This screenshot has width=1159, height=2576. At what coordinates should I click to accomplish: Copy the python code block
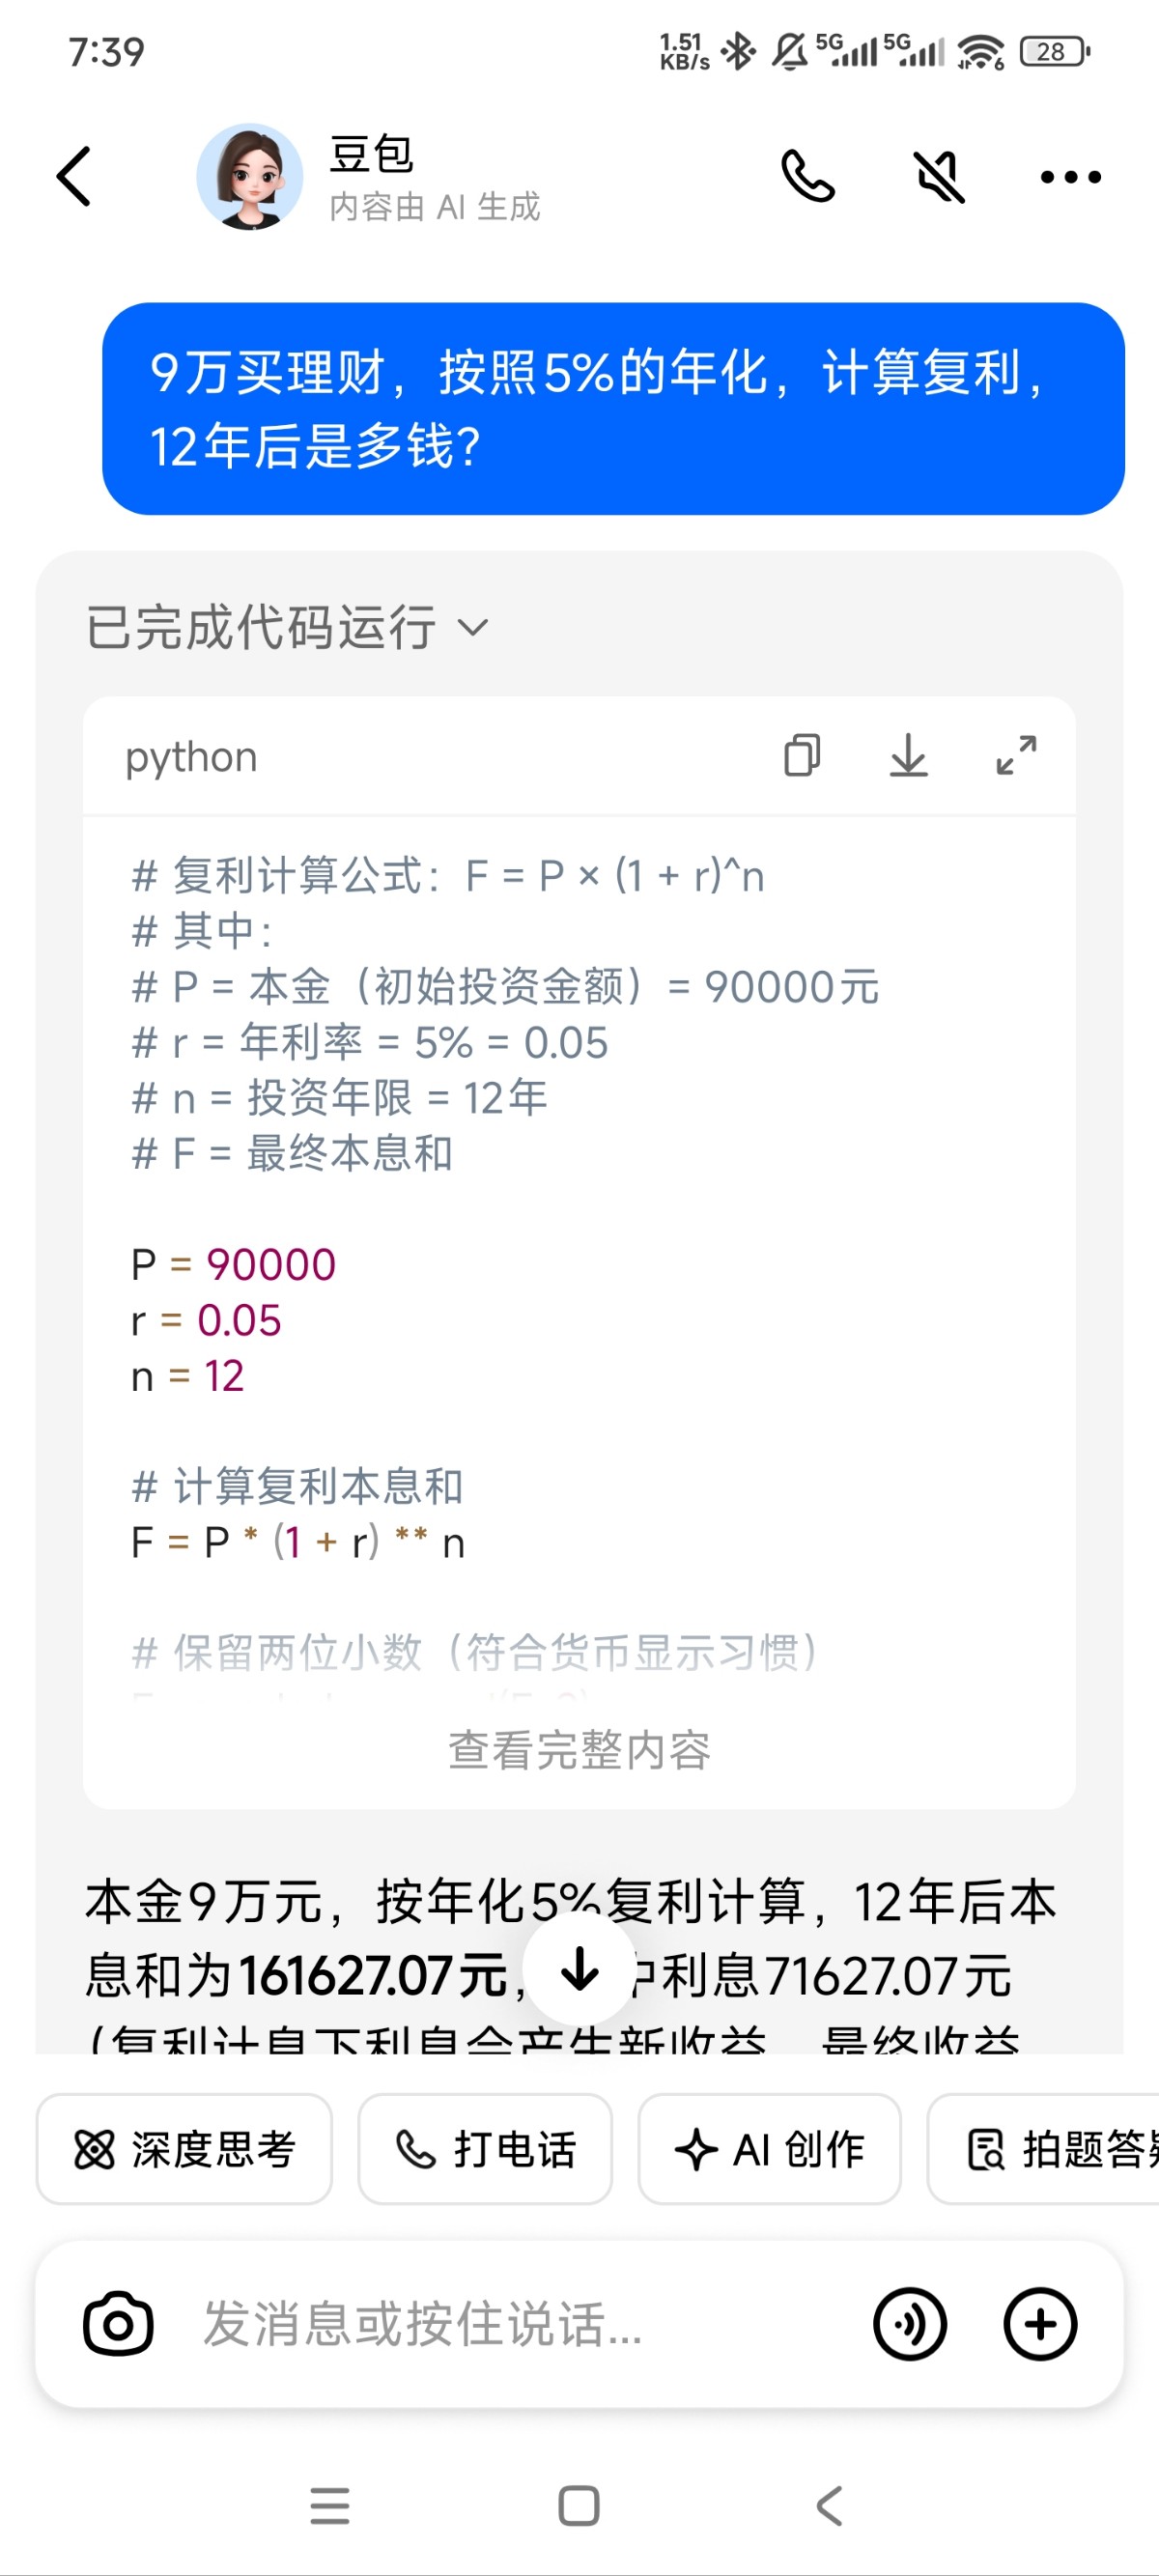802,756
